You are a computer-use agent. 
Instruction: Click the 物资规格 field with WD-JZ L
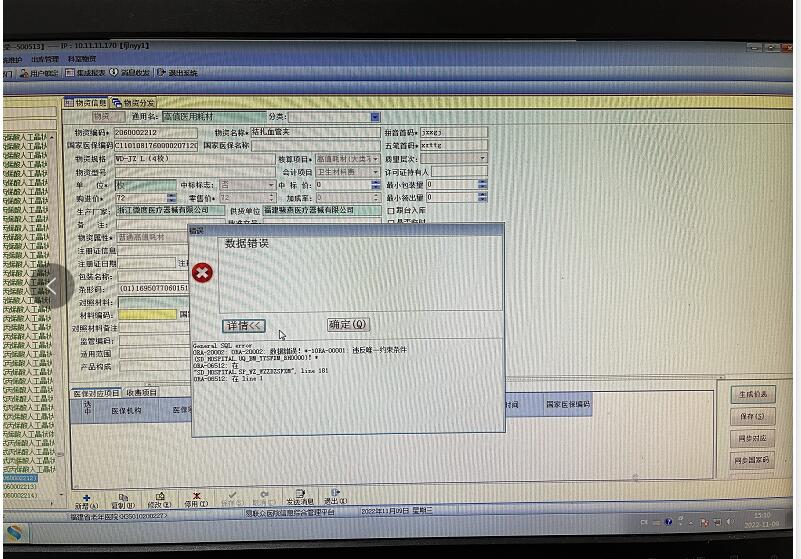(x=195, y=159)
